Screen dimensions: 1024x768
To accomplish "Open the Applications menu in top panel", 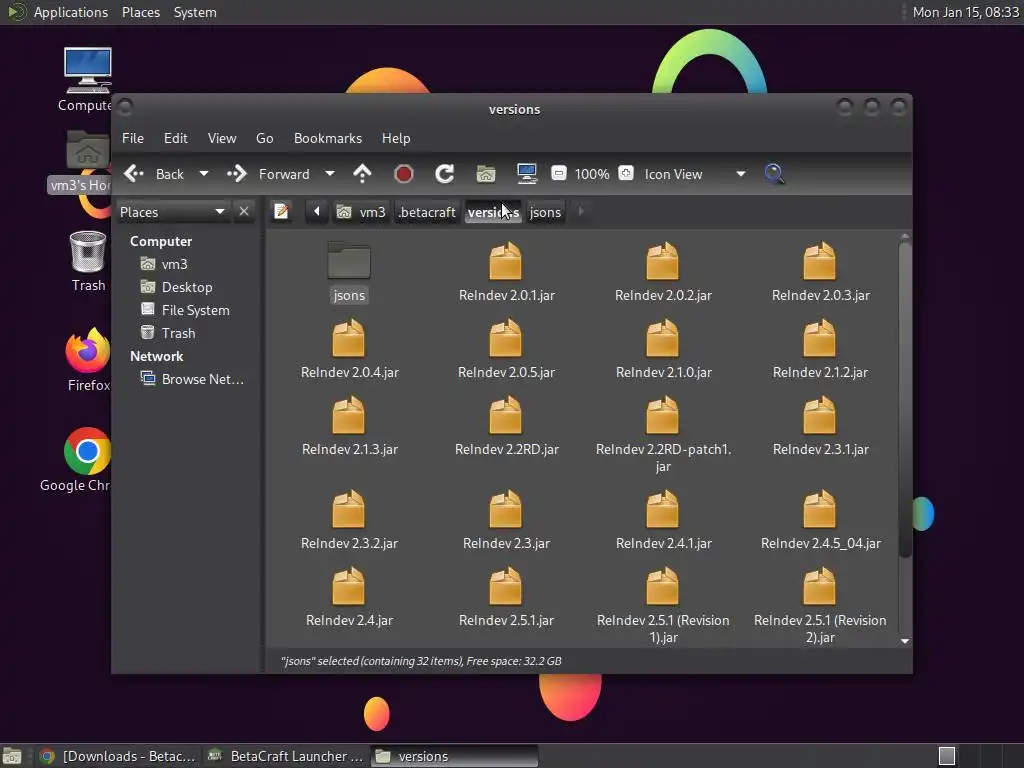I will pos(70,12).
